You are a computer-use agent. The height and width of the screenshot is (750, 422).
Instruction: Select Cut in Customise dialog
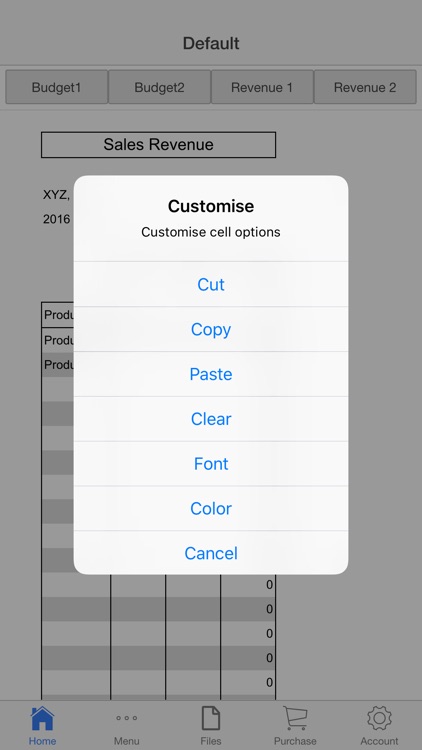211,284
